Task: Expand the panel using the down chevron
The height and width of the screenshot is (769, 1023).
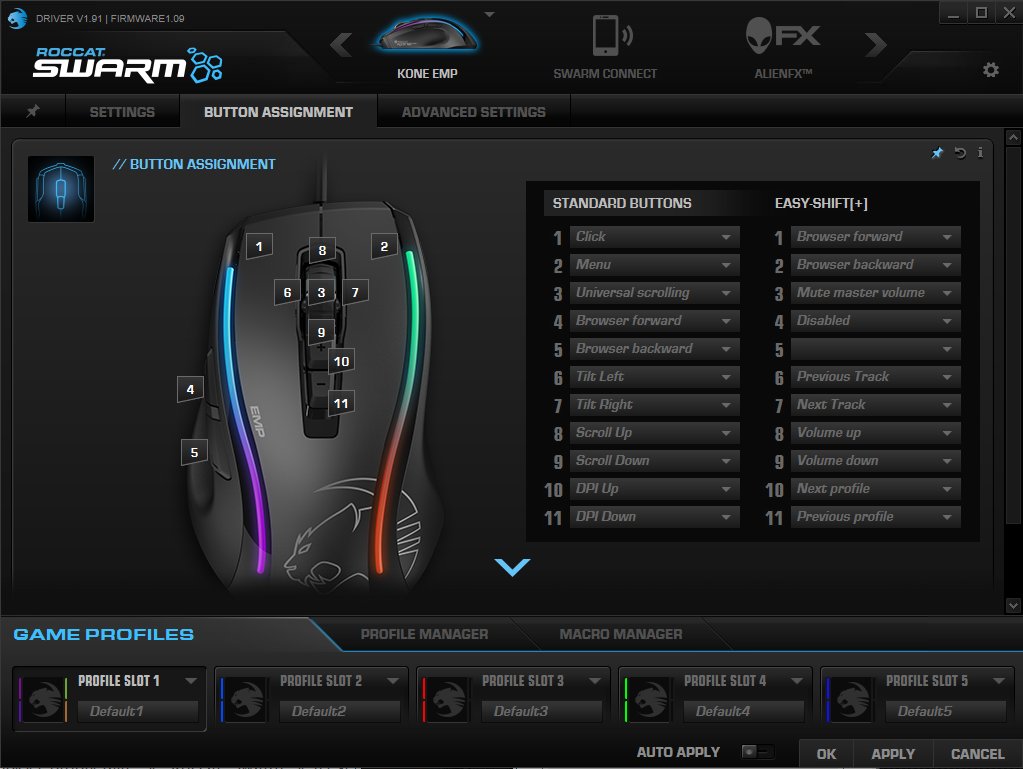Action: [512, 566]
